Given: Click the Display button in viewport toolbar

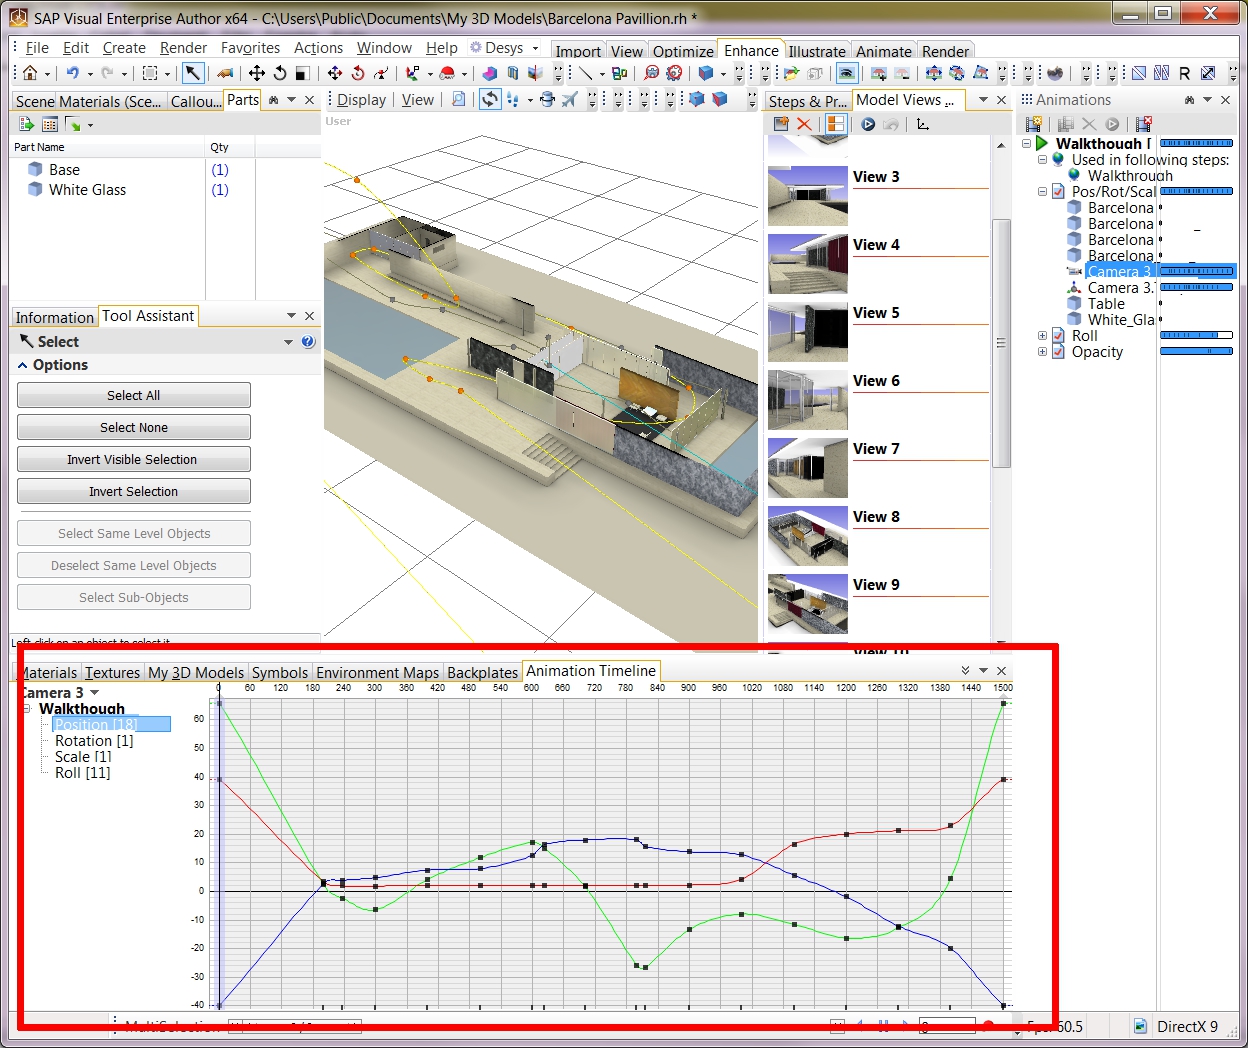Looking at the screenshot, I should [361, 100].
